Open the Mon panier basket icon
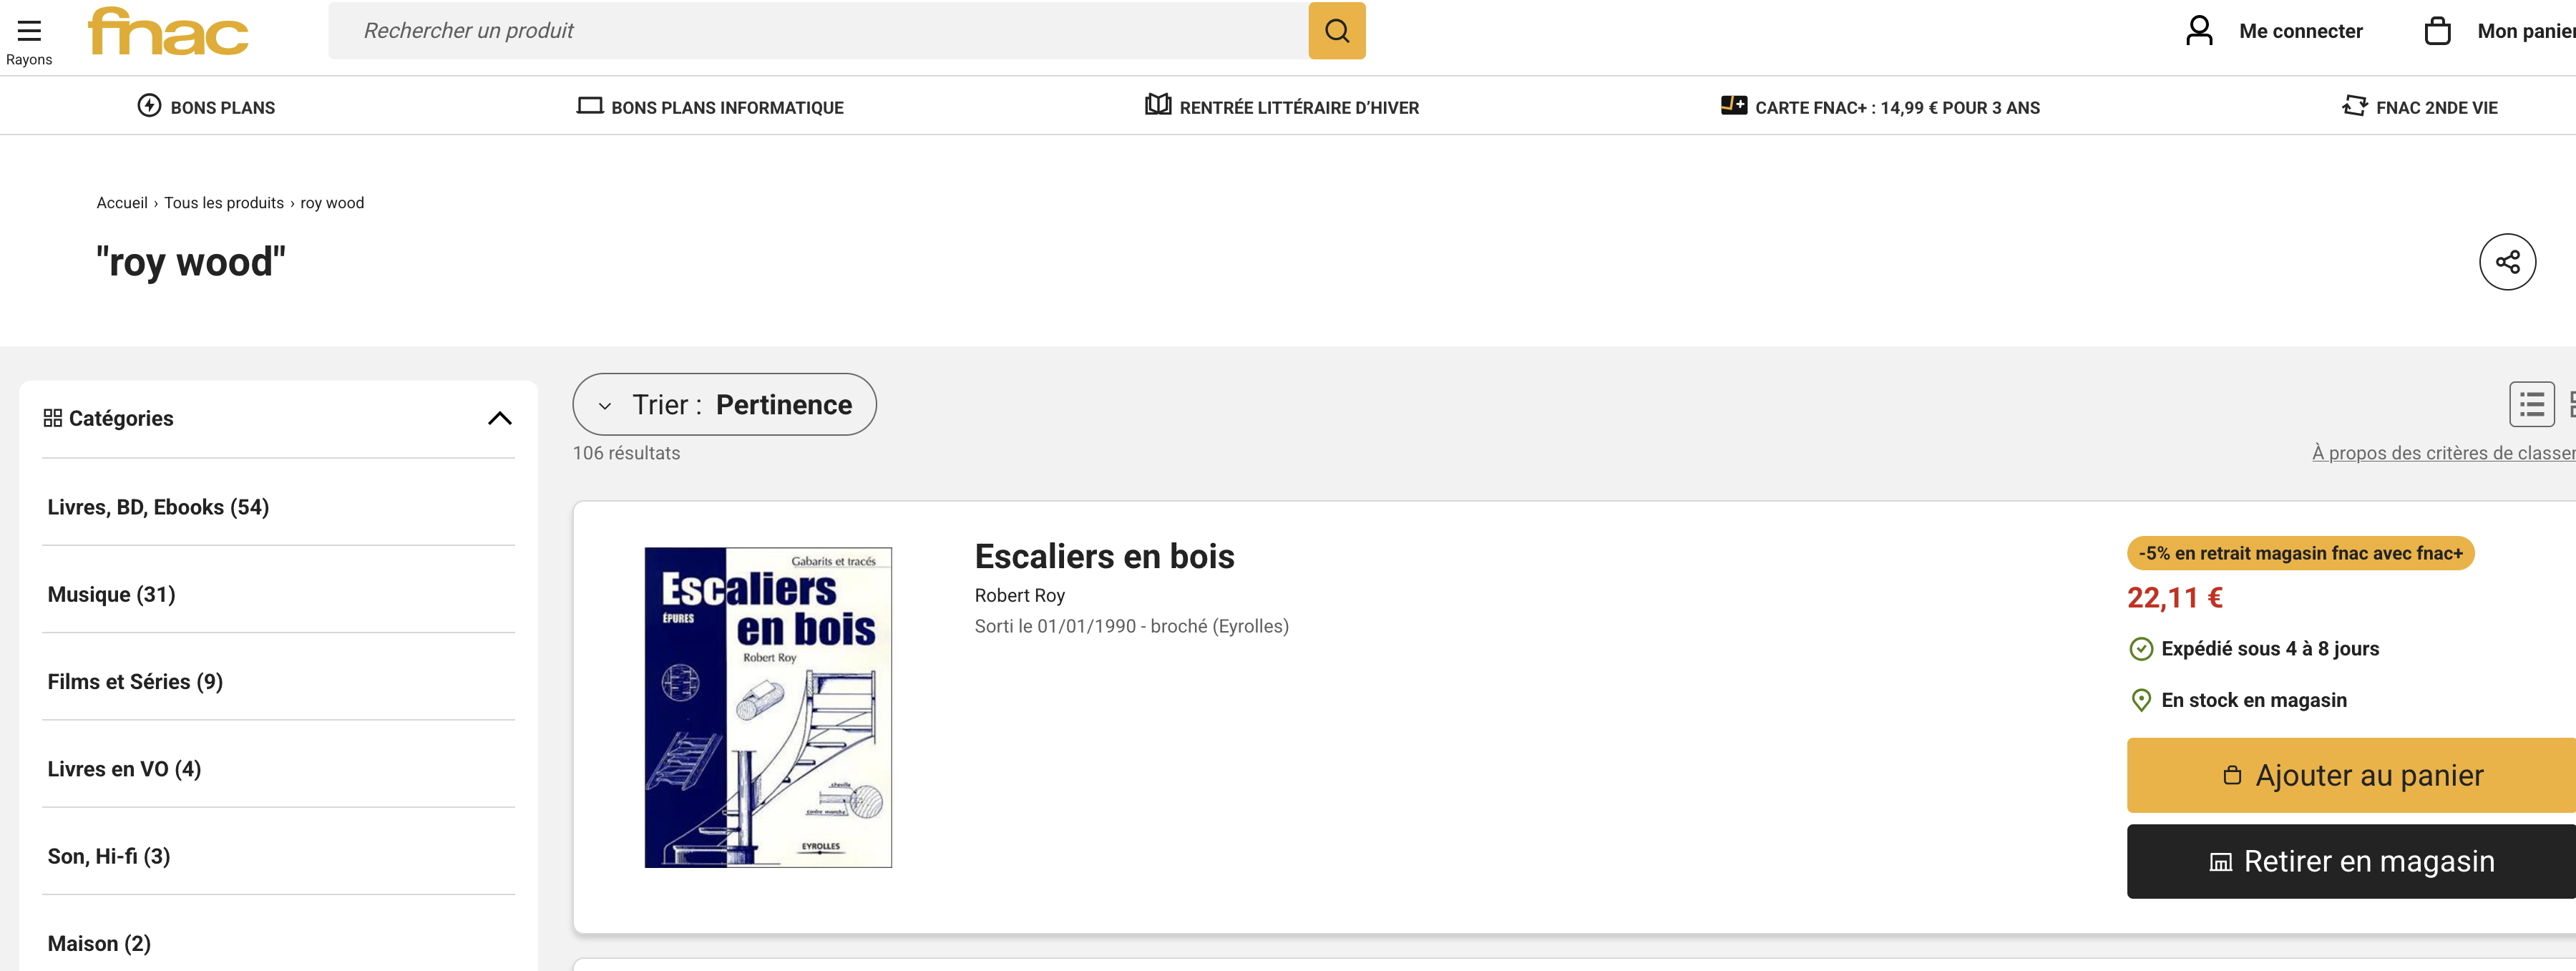2576x971 pixels. [2437, 31]
